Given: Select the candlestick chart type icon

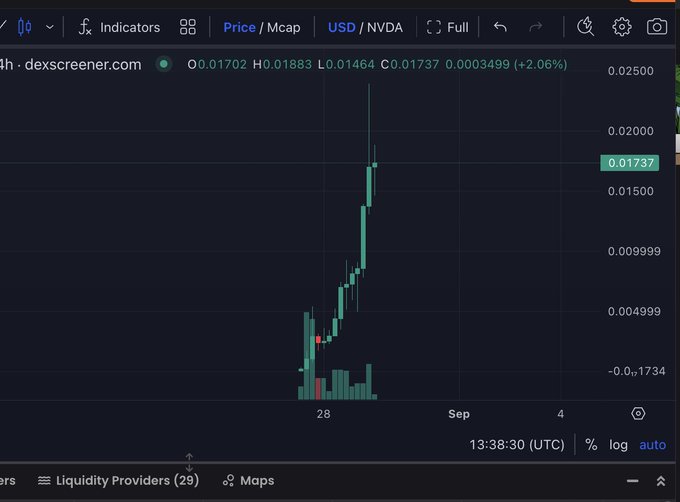Looking at the screenshot, I should point(24,27).
